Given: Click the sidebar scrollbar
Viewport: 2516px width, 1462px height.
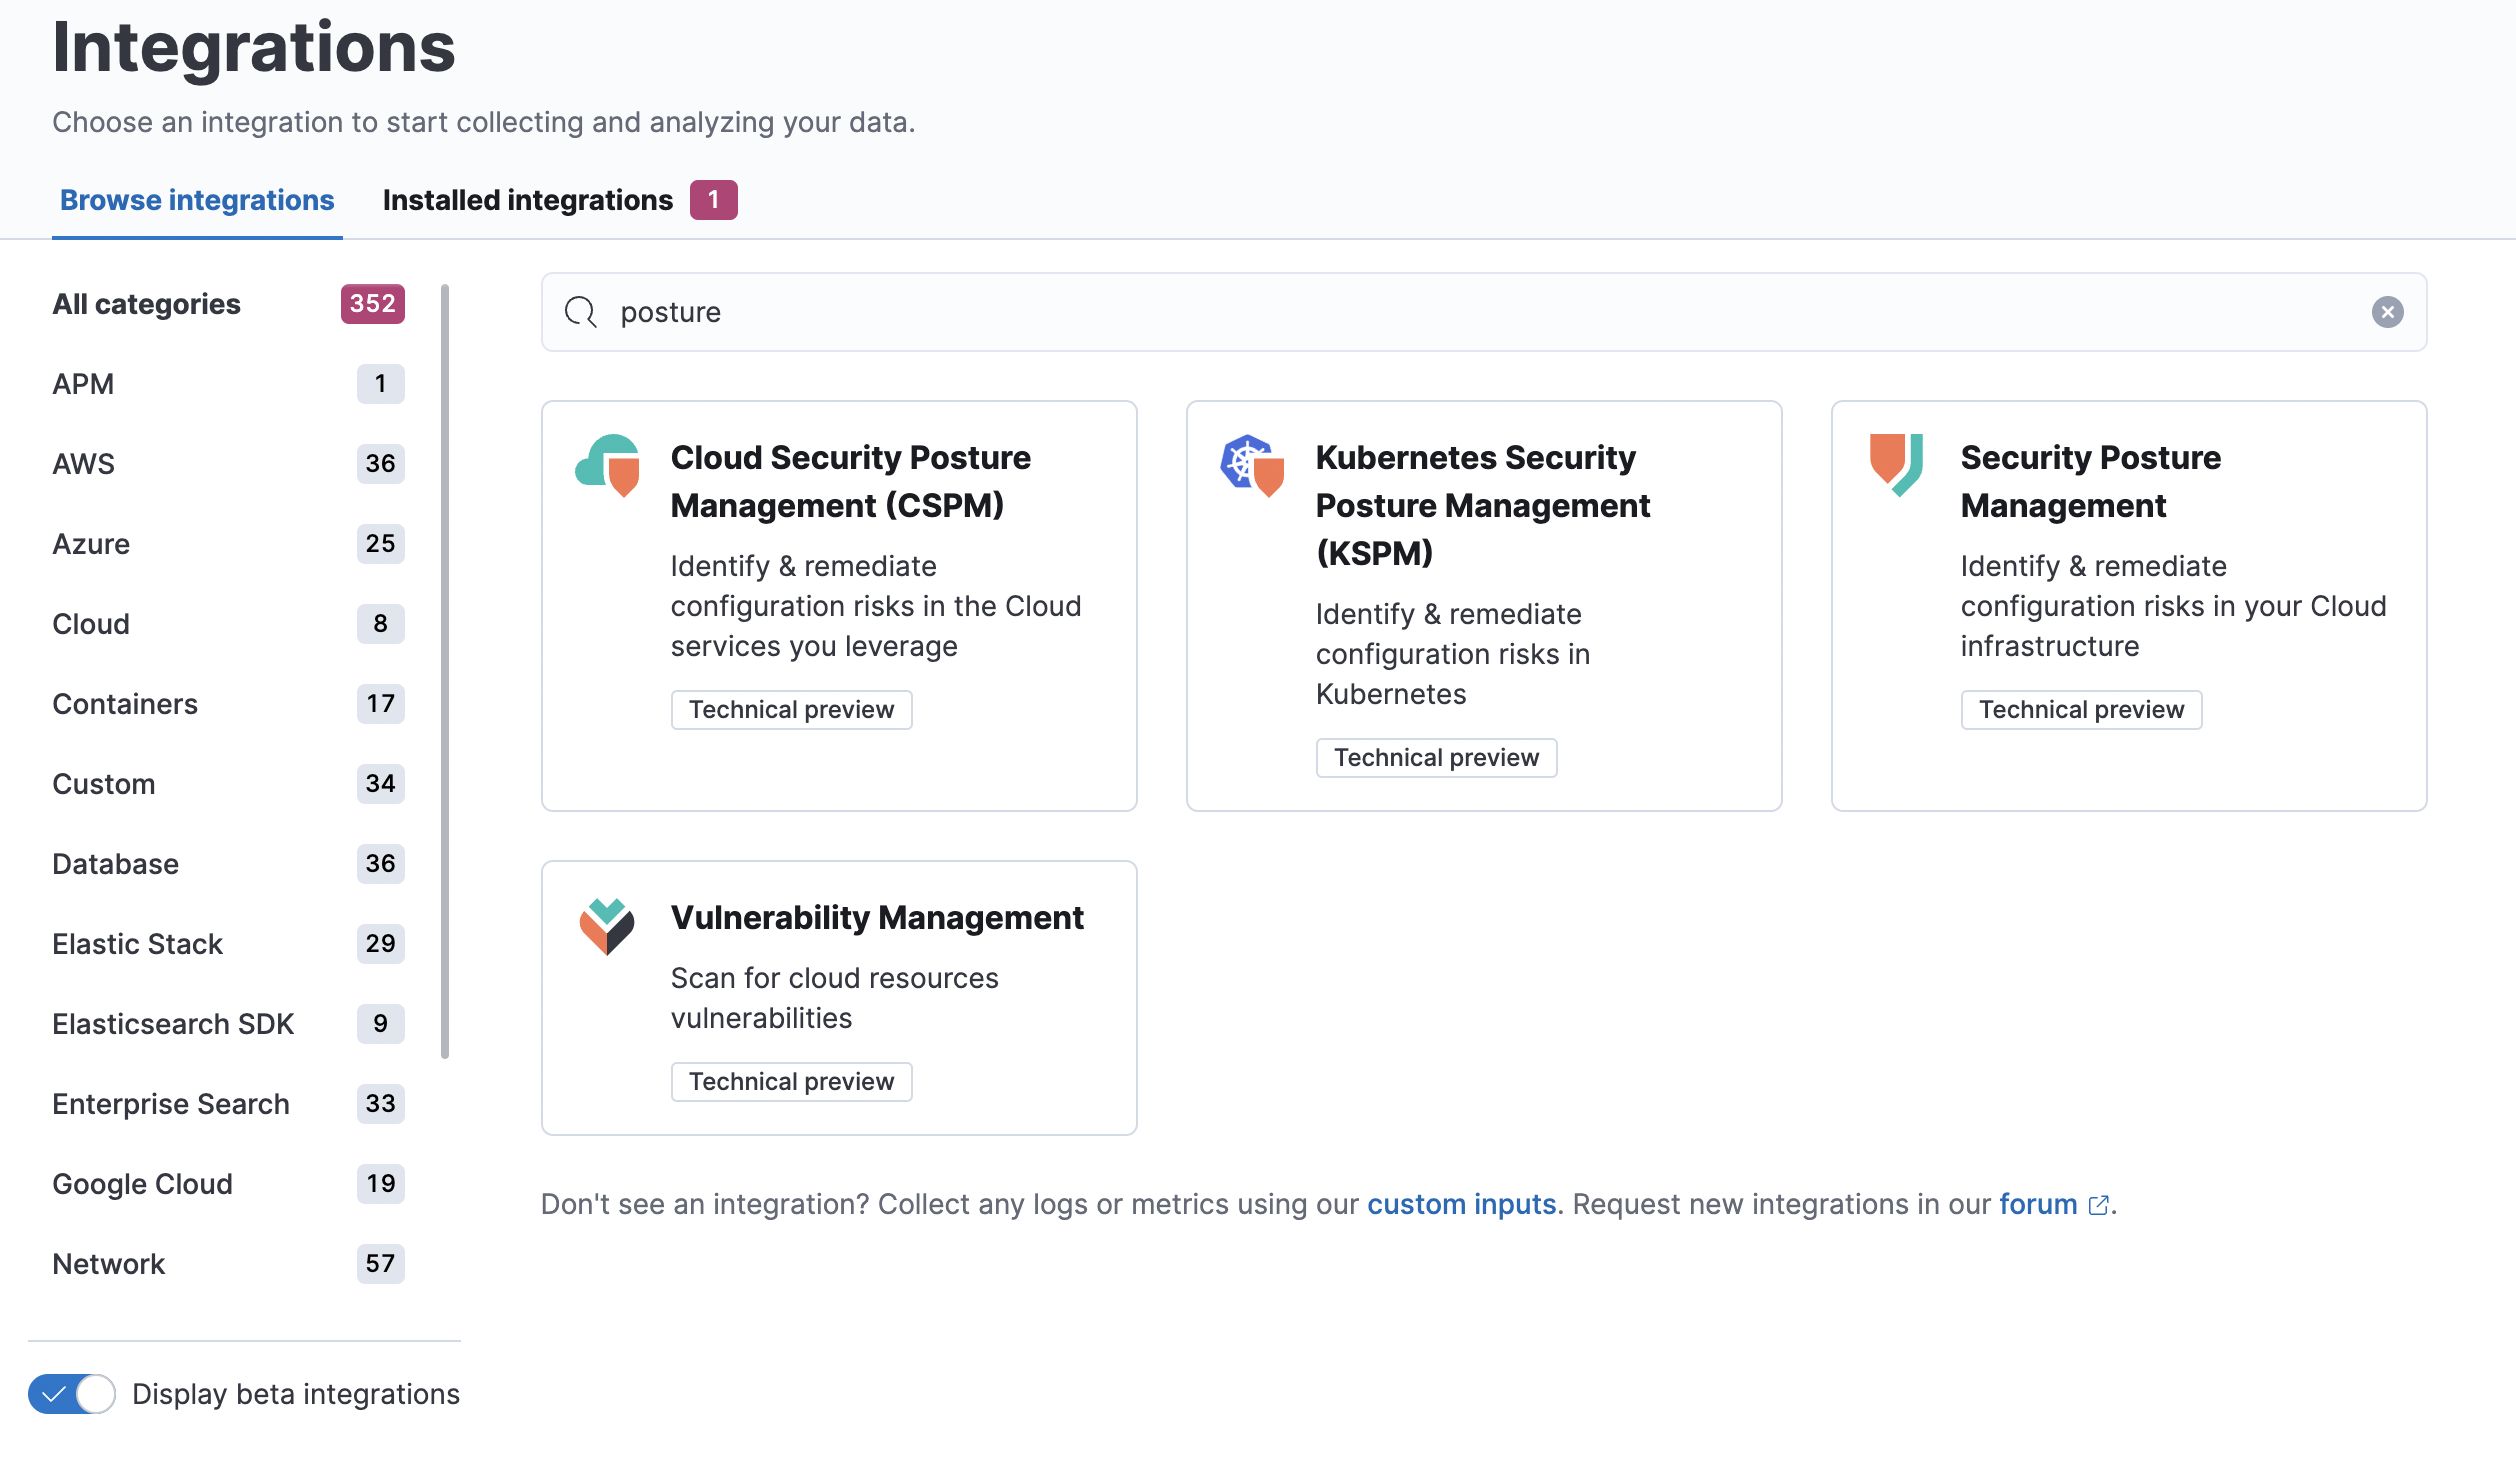Looking at the screenshot, I should point(444,670).
